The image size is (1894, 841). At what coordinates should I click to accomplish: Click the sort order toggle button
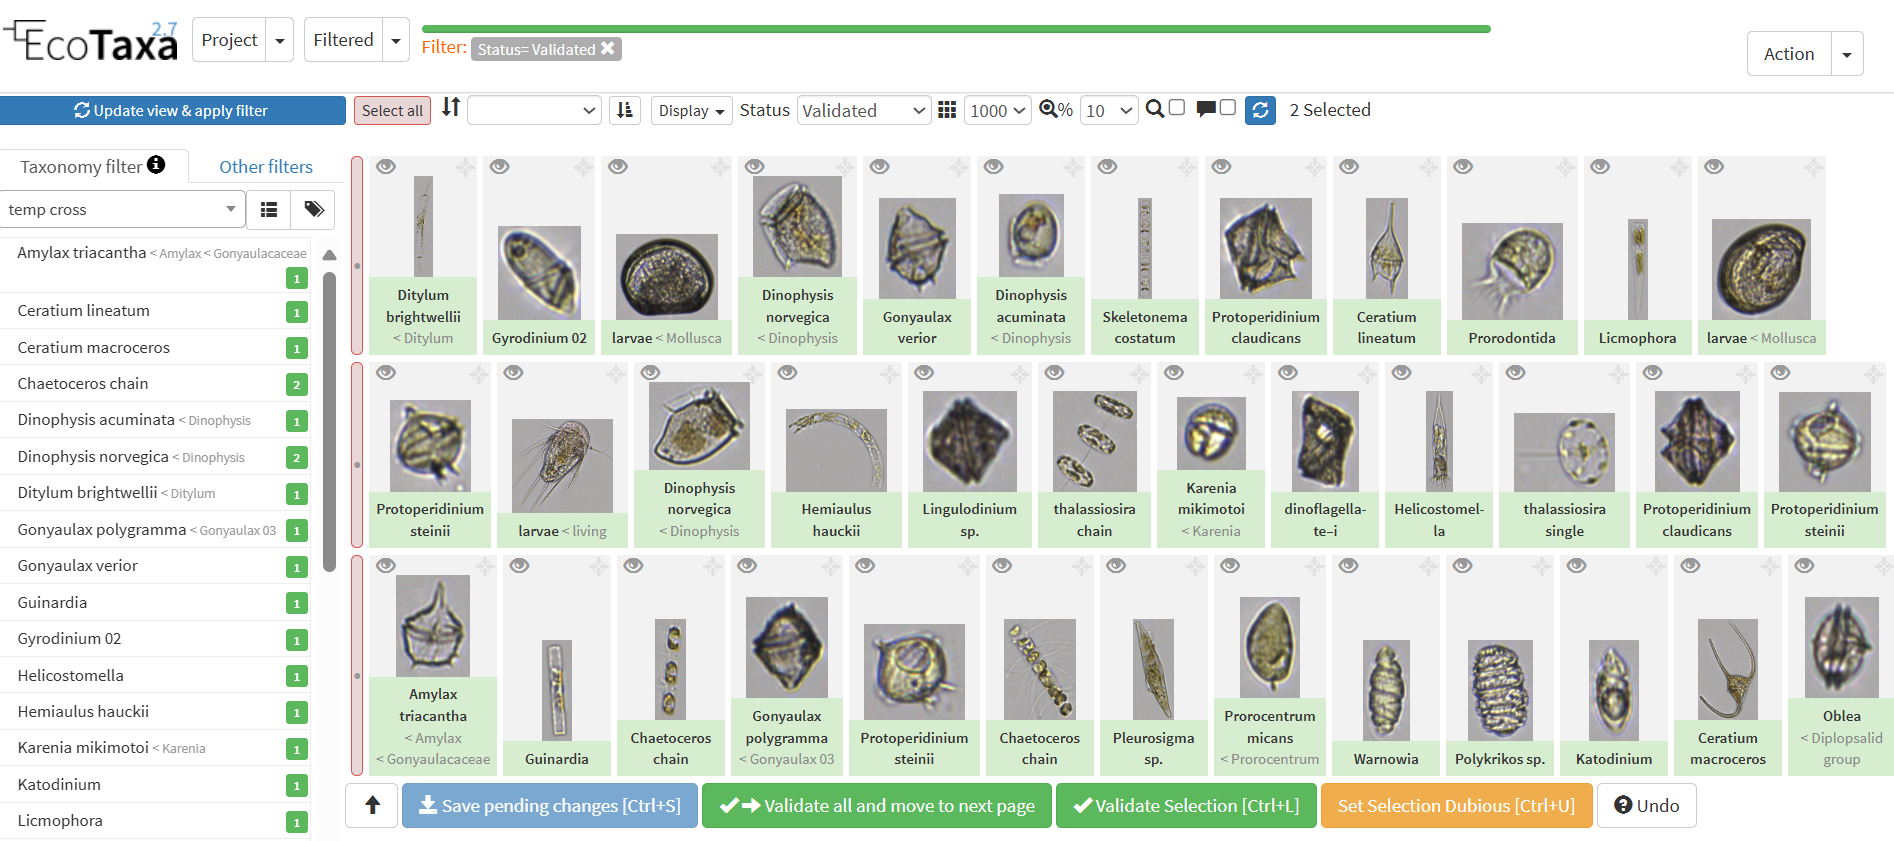(x=625, y=110)
